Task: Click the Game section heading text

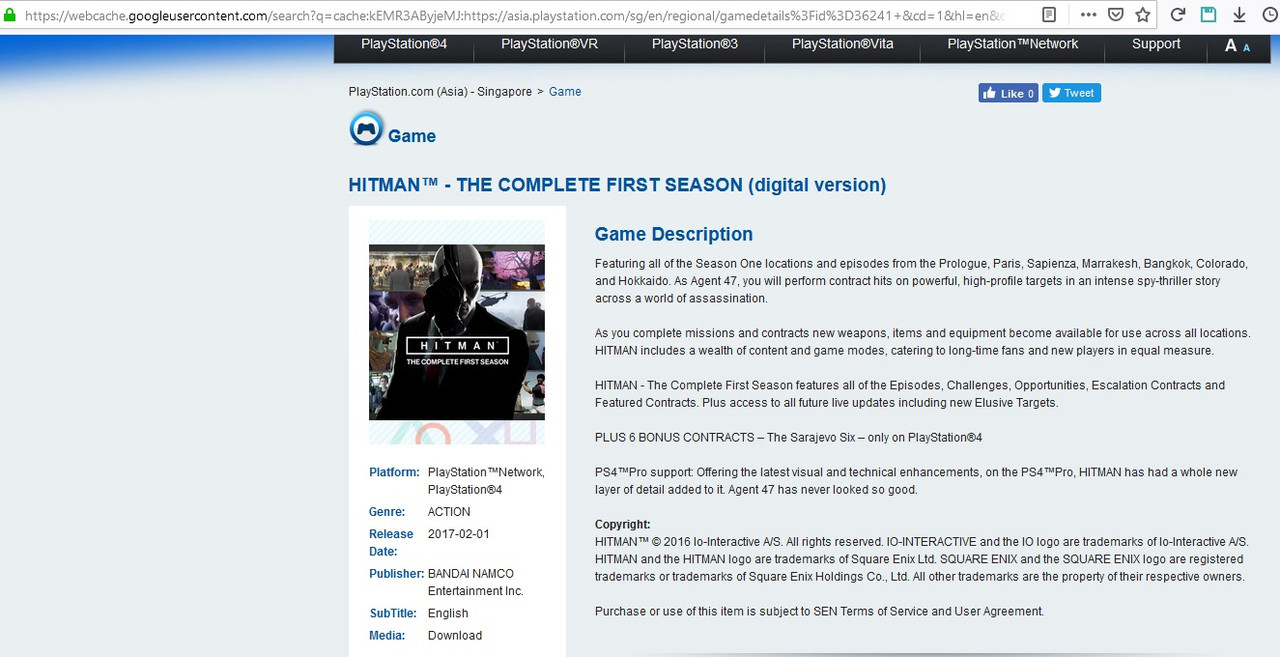Action: tap(412, 136)
